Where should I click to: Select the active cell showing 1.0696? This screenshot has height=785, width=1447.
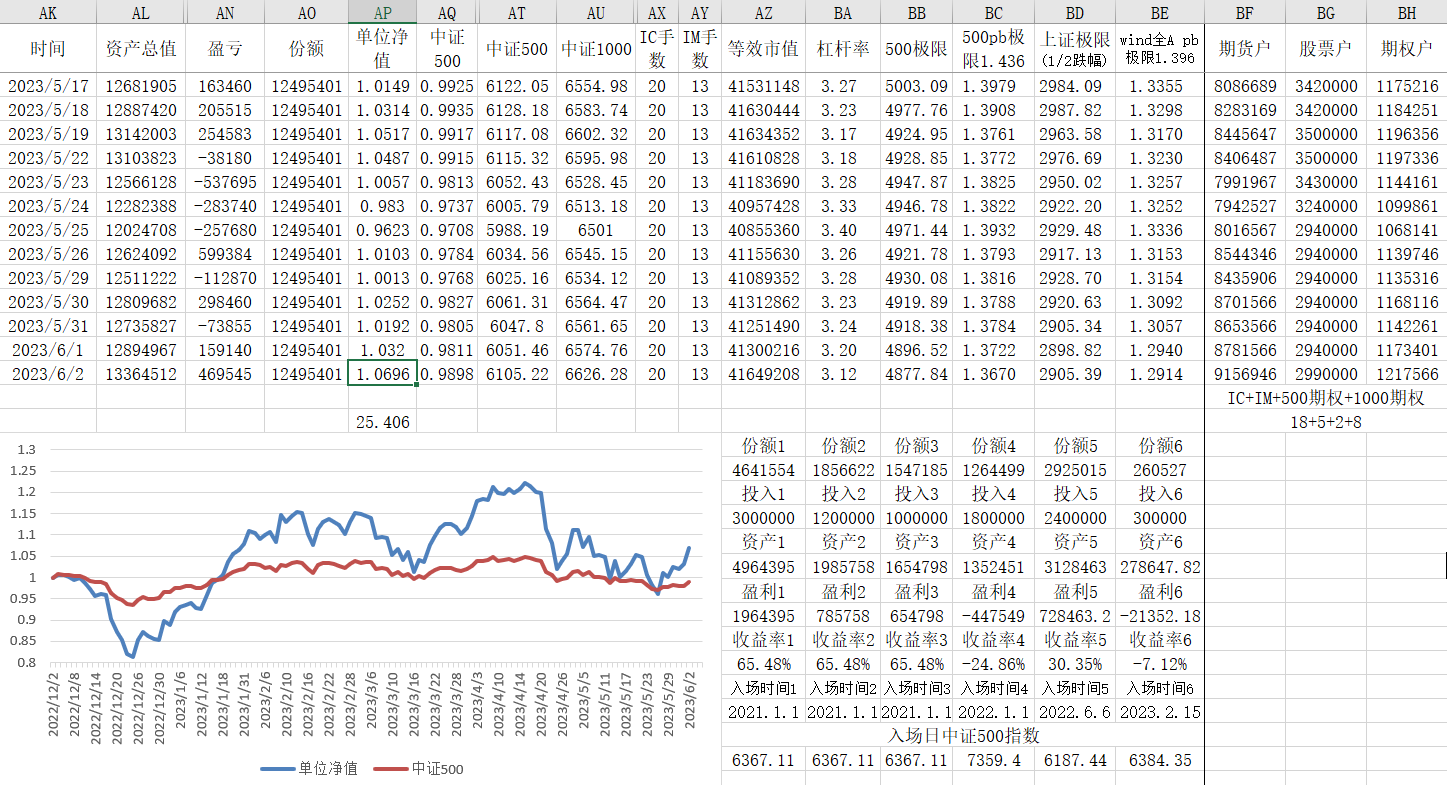pos(382,374)
